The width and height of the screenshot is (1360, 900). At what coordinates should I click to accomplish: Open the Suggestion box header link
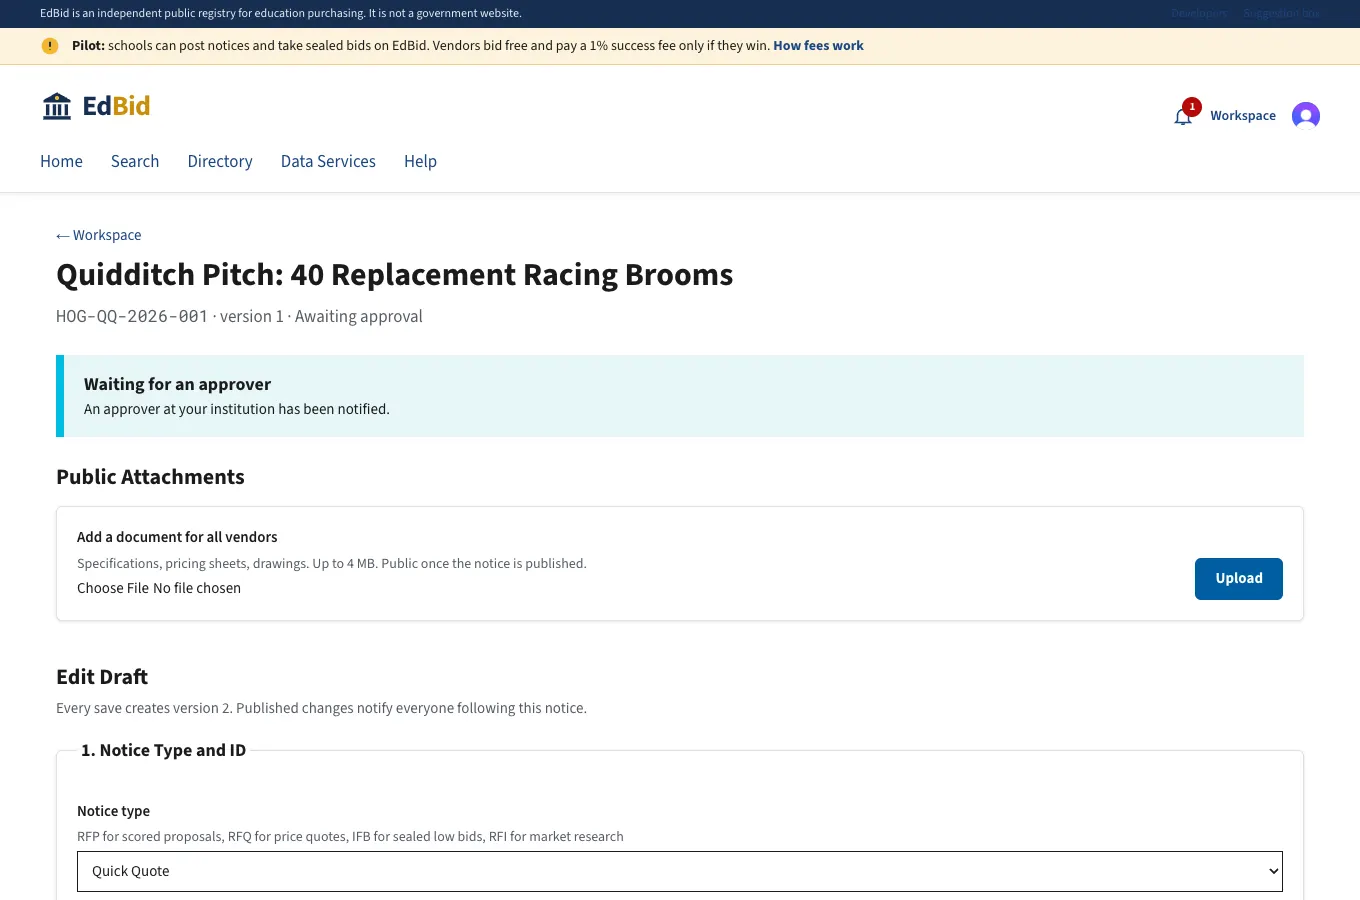(x=1282, y=13)
